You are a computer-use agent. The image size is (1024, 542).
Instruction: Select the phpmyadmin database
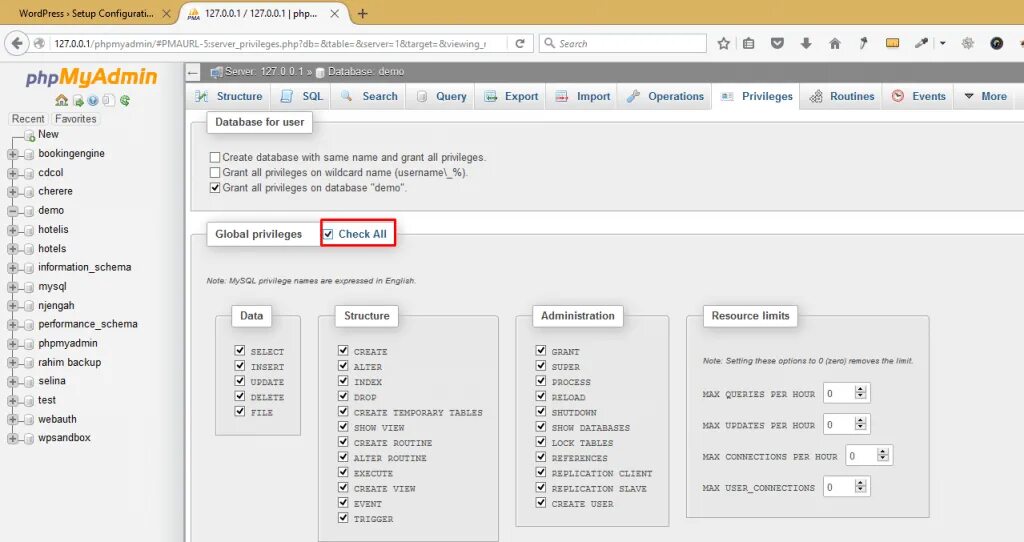pyautogui.click(x=67, y=343)
